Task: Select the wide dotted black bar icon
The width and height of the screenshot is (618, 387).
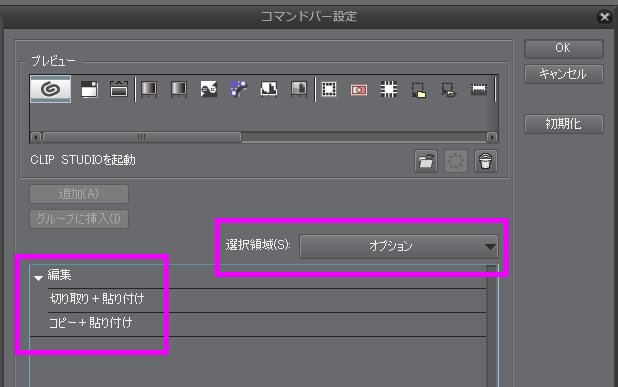Action: (479, 89)
